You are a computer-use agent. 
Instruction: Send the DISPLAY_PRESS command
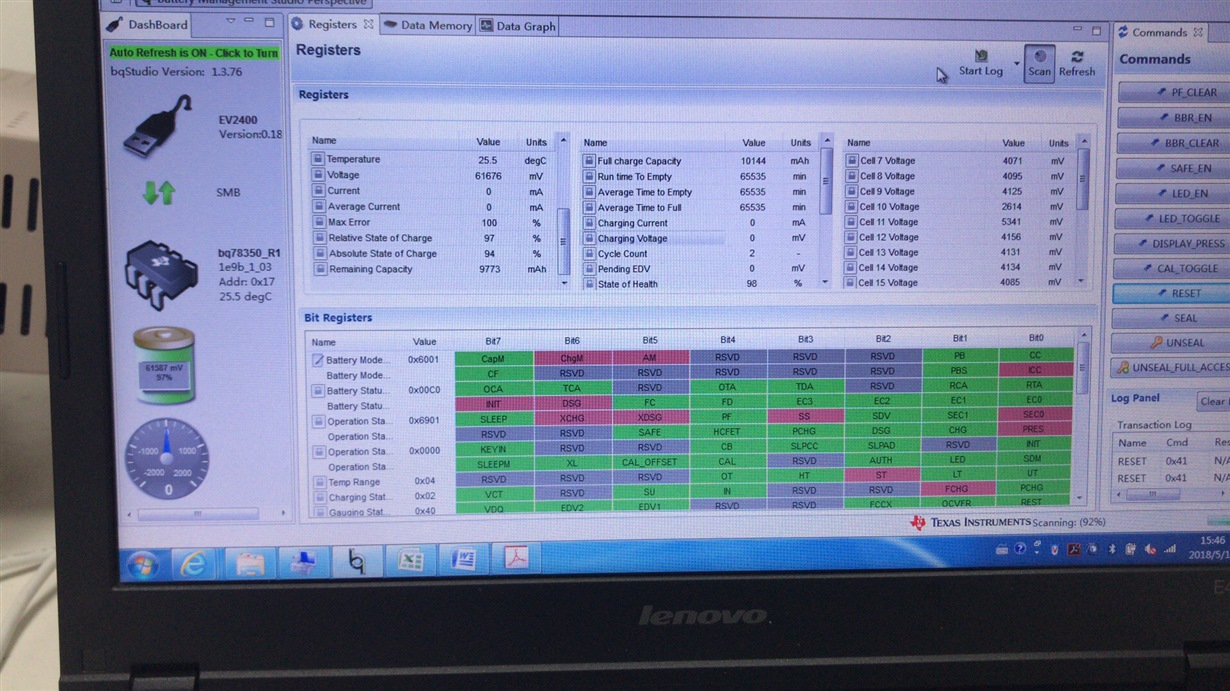tap(1177, 243)
